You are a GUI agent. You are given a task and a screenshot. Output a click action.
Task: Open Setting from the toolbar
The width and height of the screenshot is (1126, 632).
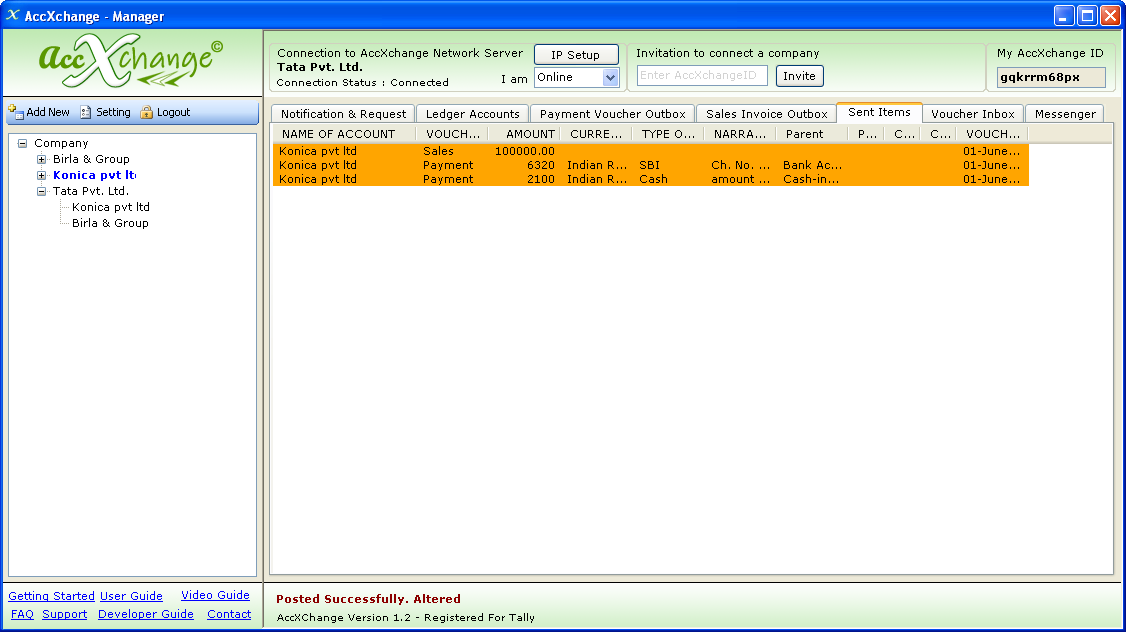pos(105,112)
